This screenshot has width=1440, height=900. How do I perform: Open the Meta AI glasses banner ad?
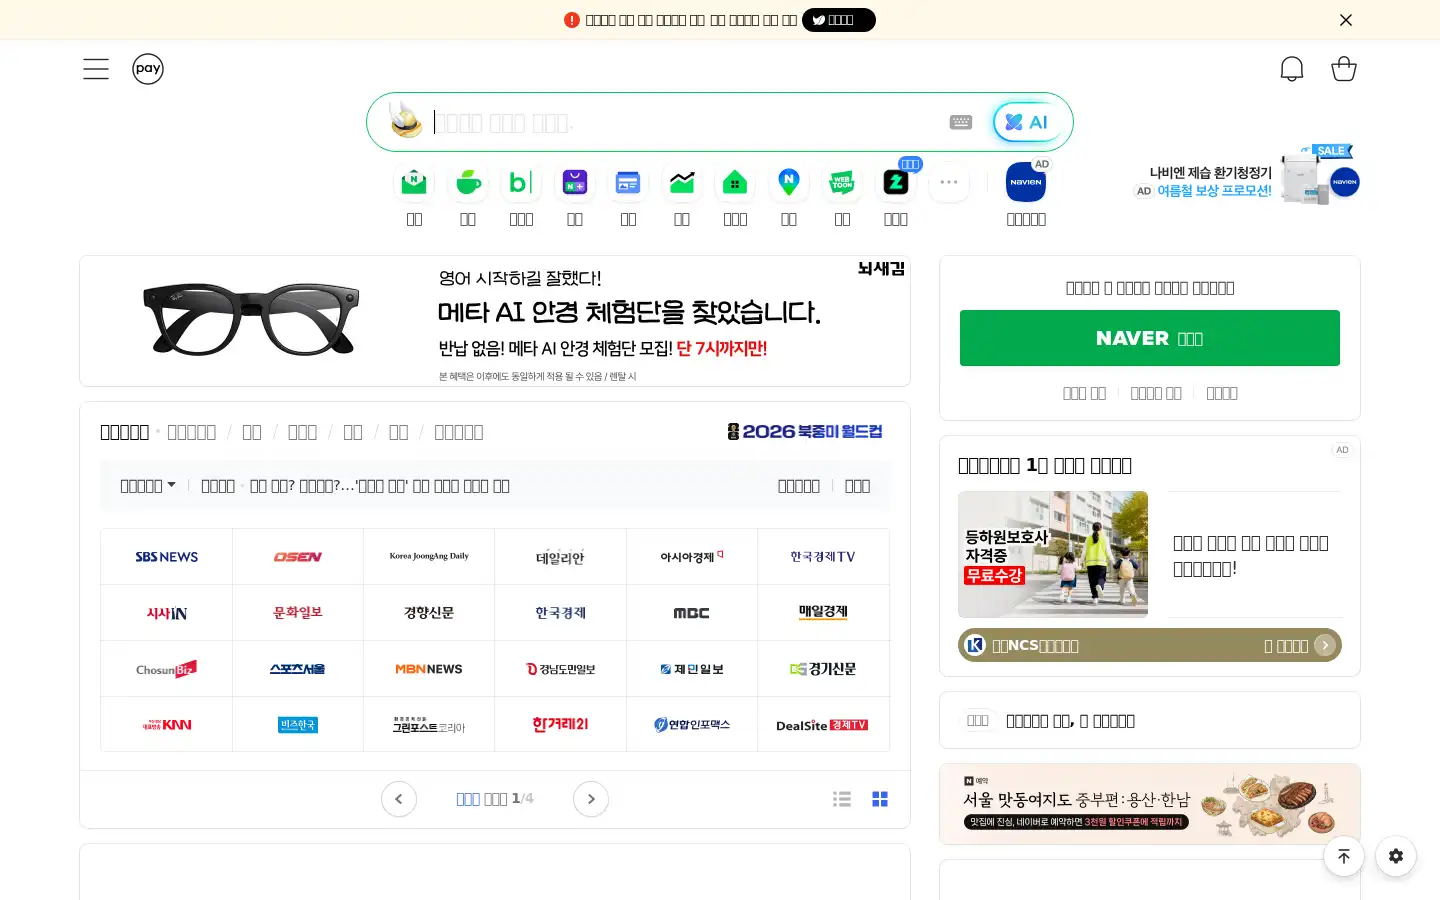[495, 321]
